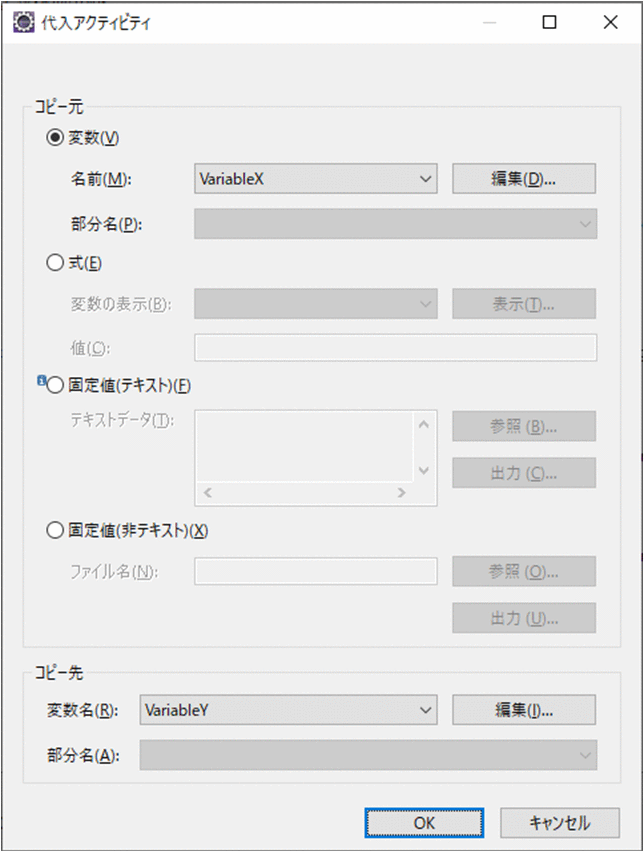Choose the 固定値(非テキスト)(X) option
644x852 pixels.
tap(55, 530)
